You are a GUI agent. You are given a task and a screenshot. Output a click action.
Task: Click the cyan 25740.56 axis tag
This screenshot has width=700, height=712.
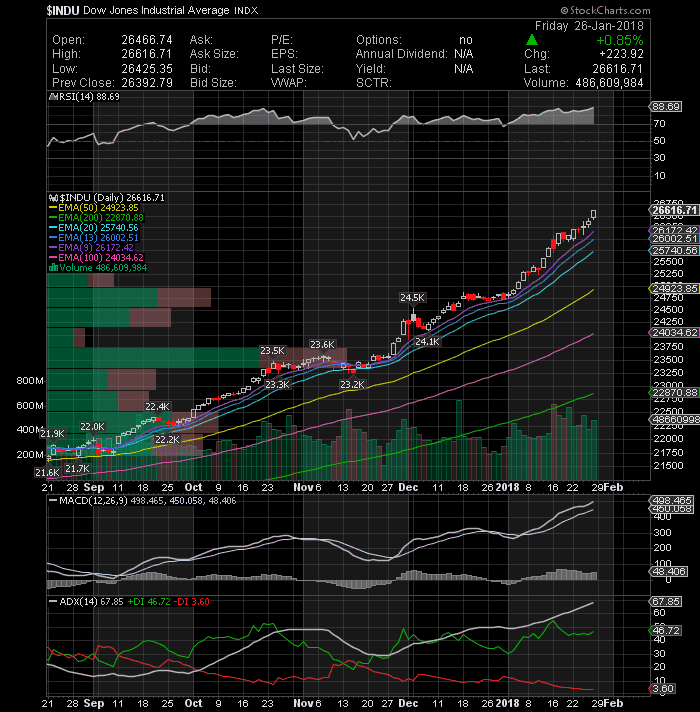(675, 250)
